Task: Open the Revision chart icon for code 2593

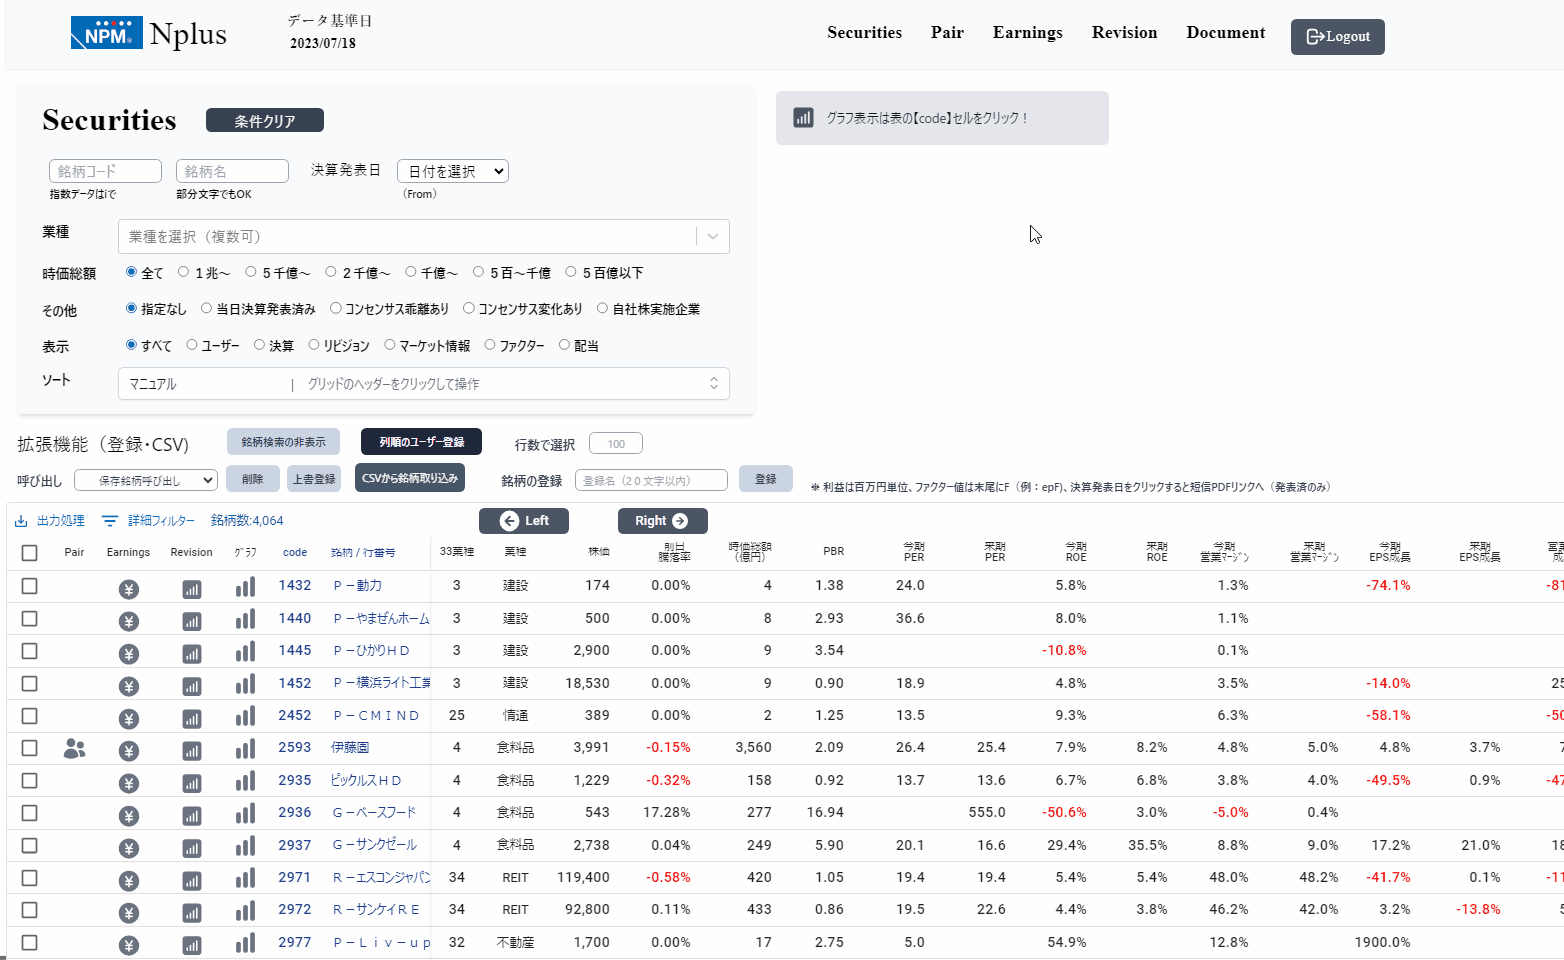Action: pyautogui.click(x=191, y=751)
